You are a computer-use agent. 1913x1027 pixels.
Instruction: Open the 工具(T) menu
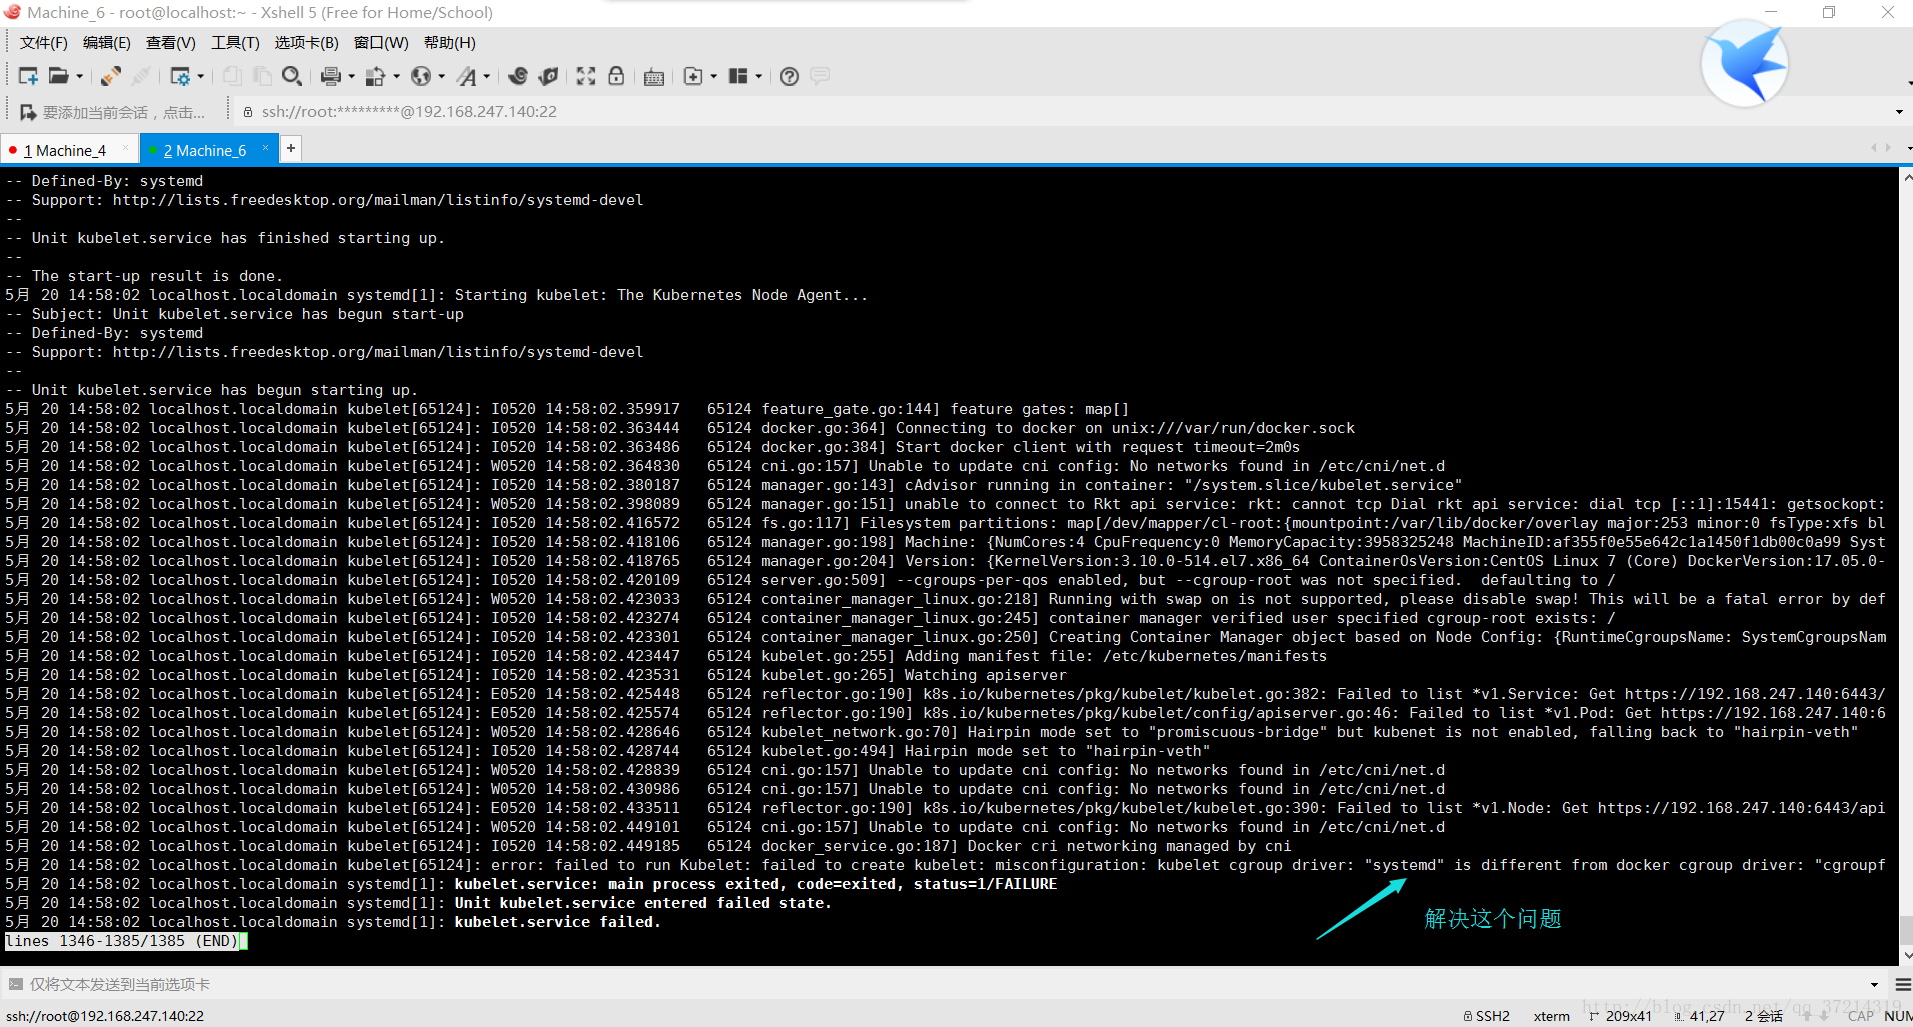[235, 43]
